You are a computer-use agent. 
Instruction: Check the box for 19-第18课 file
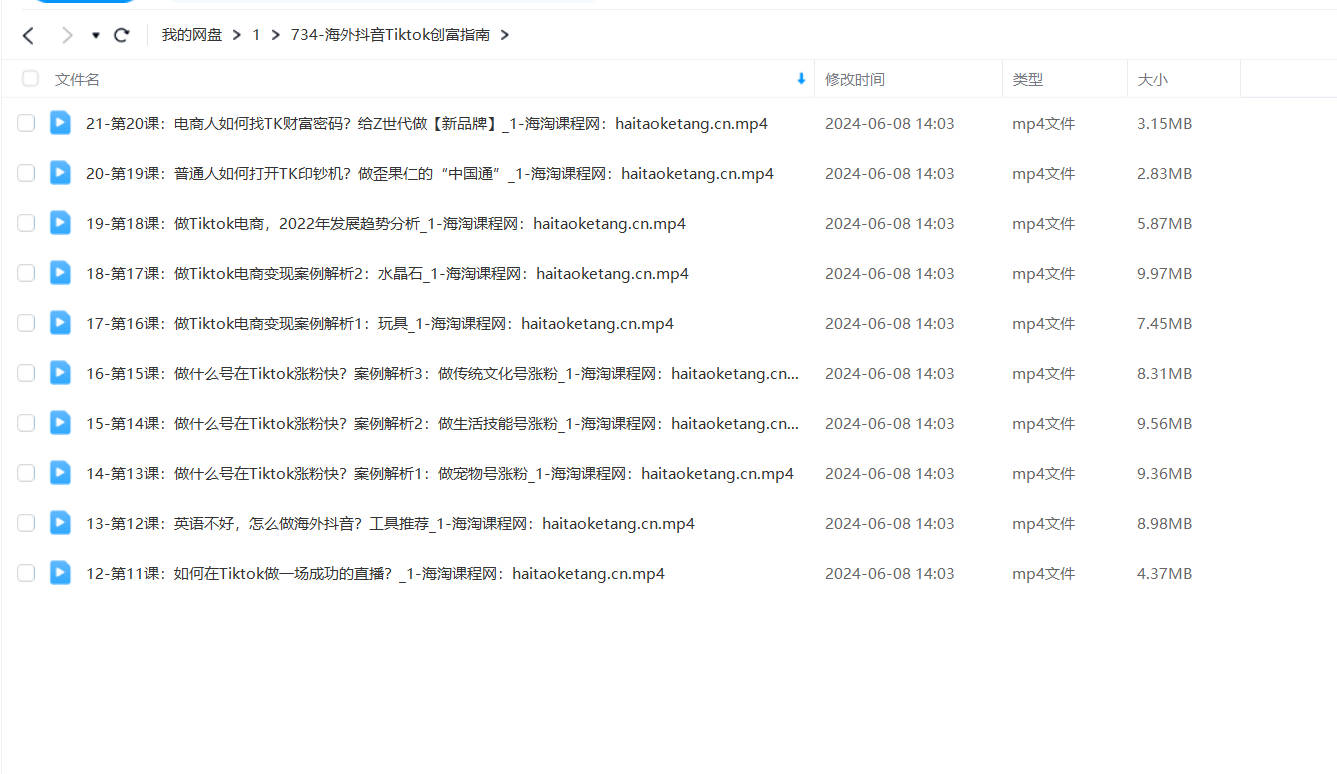26,223
